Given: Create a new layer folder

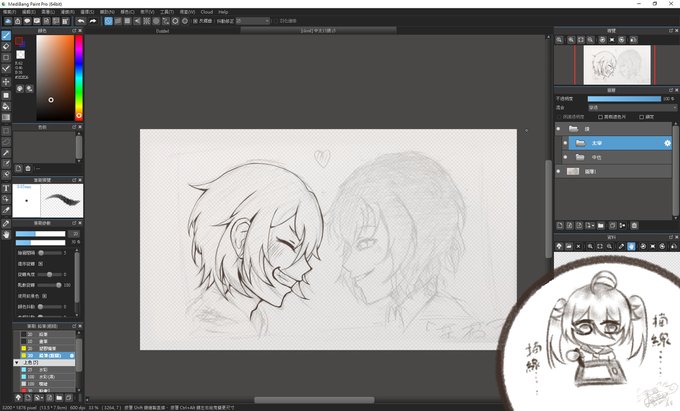Looking at the screenshot, I should (x=601, y=225).
